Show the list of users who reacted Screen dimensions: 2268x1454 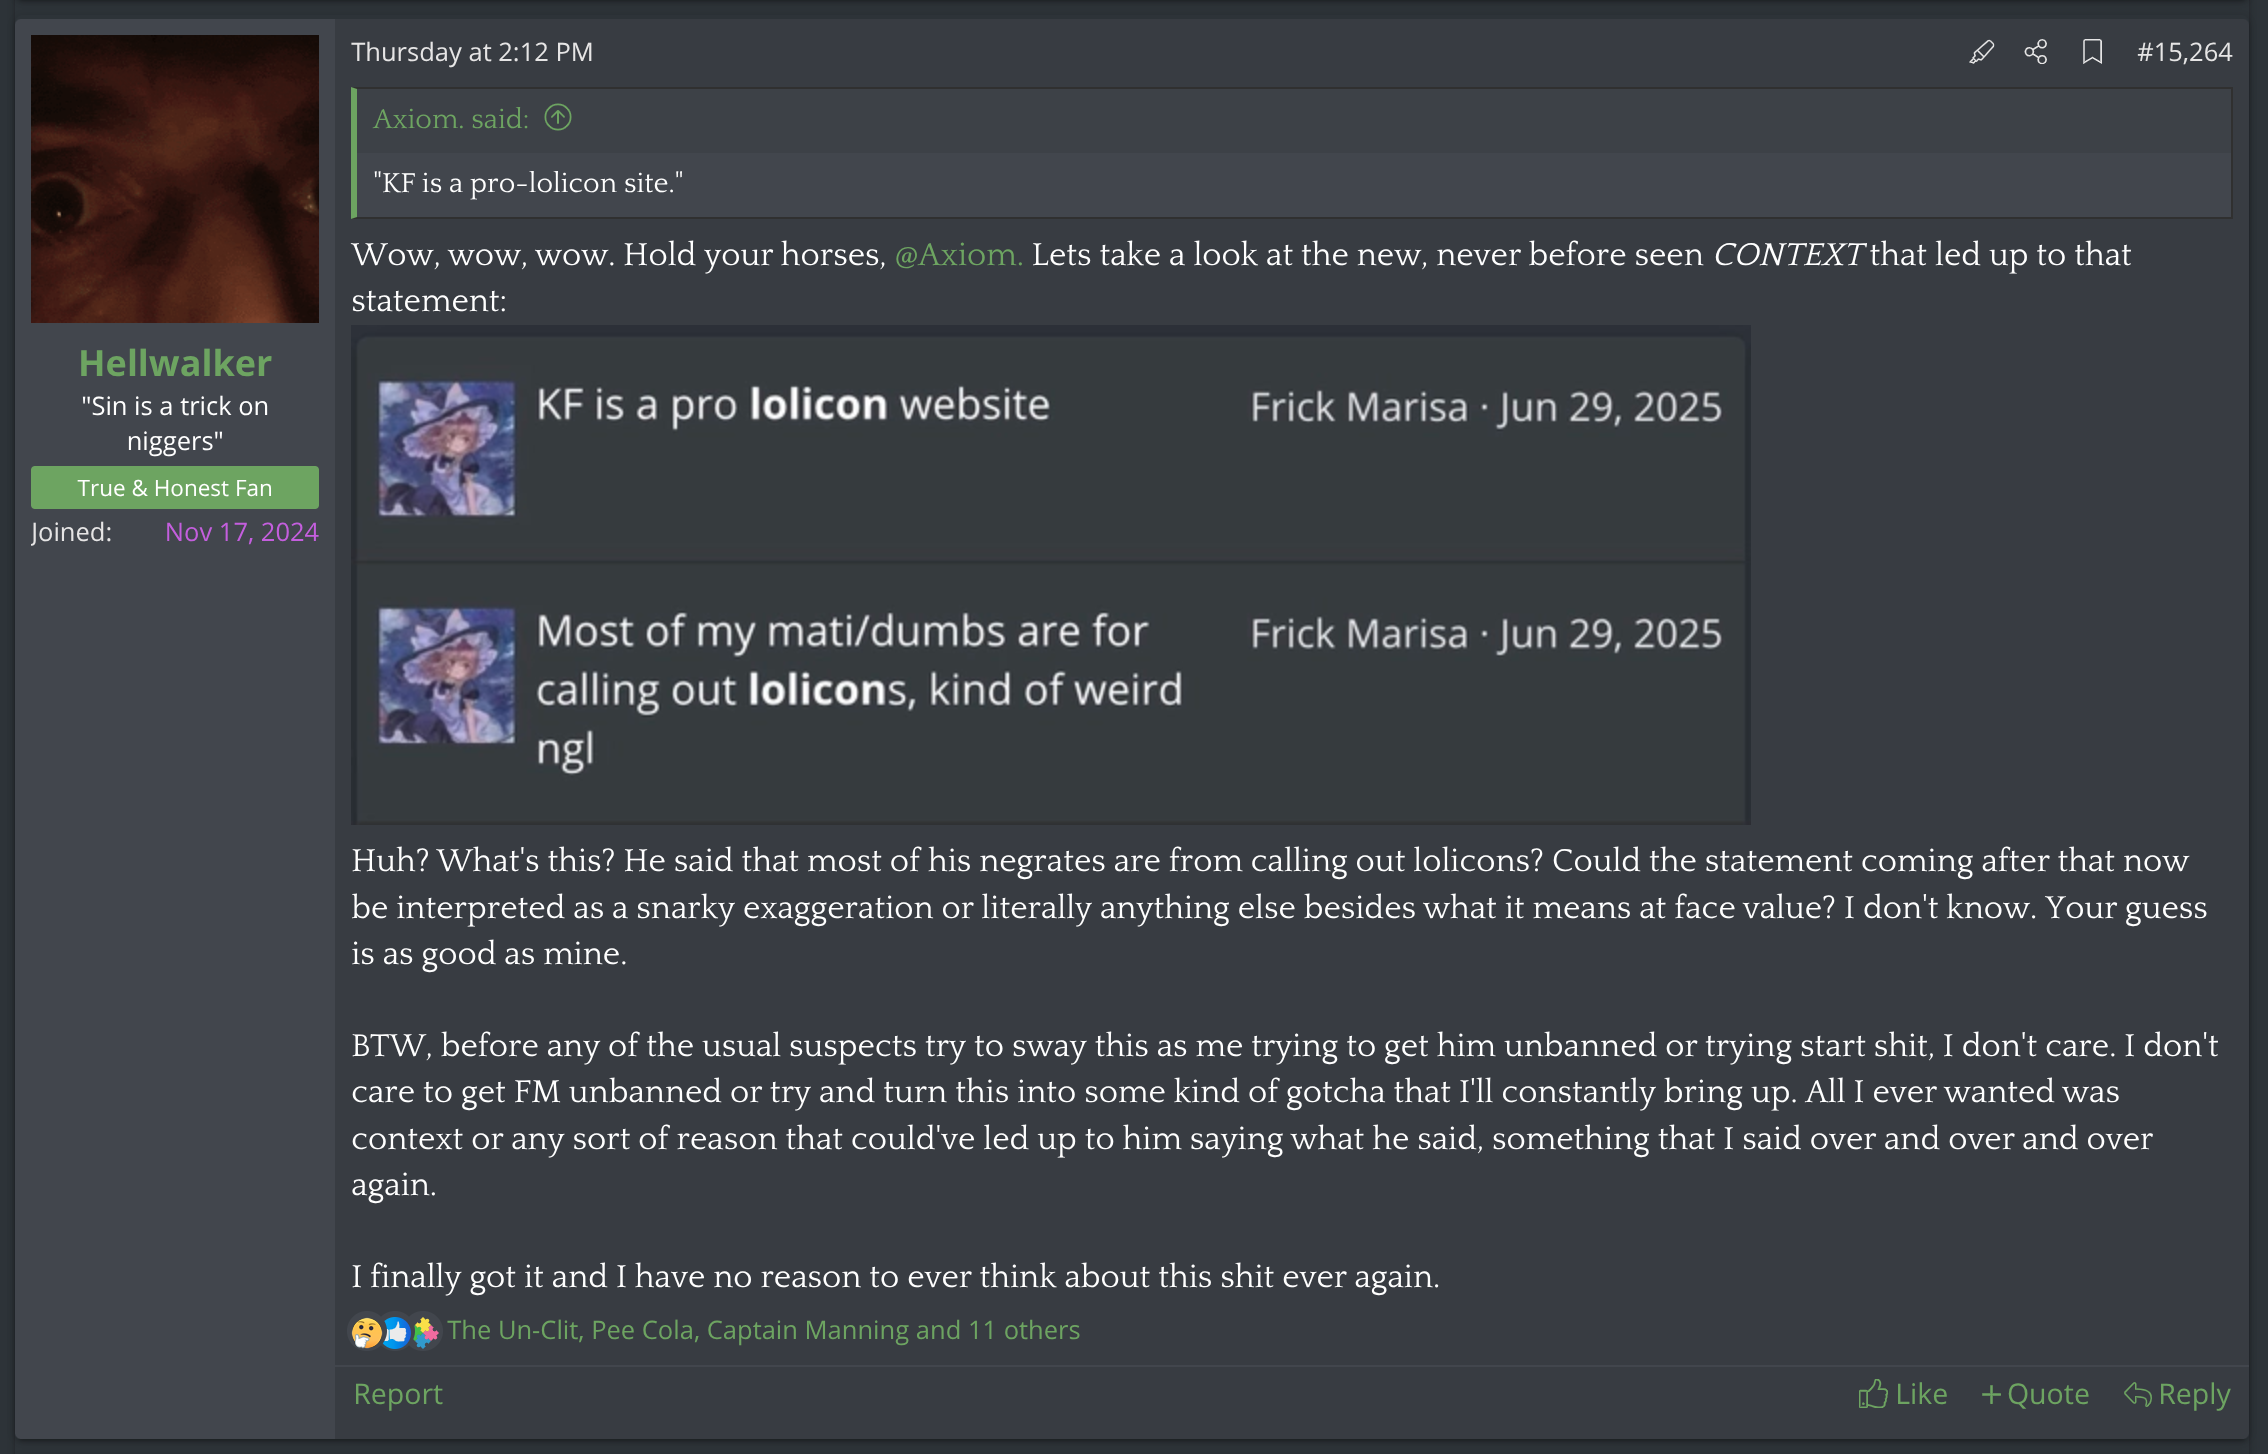[x=763, y=1330]
